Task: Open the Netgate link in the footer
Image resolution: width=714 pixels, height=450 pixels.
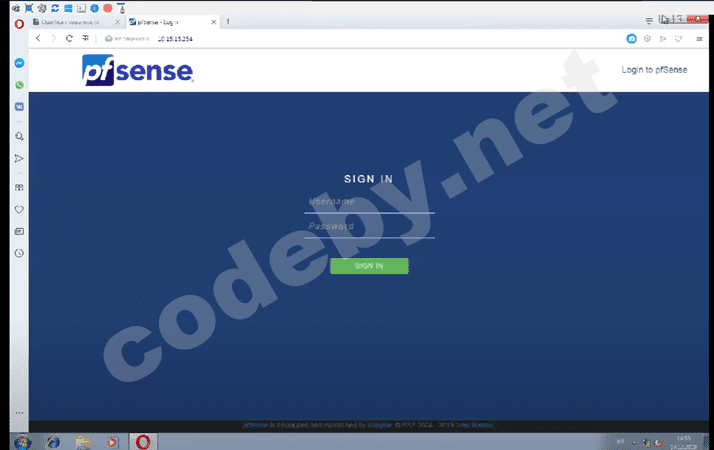Action: tap(379, 425)
